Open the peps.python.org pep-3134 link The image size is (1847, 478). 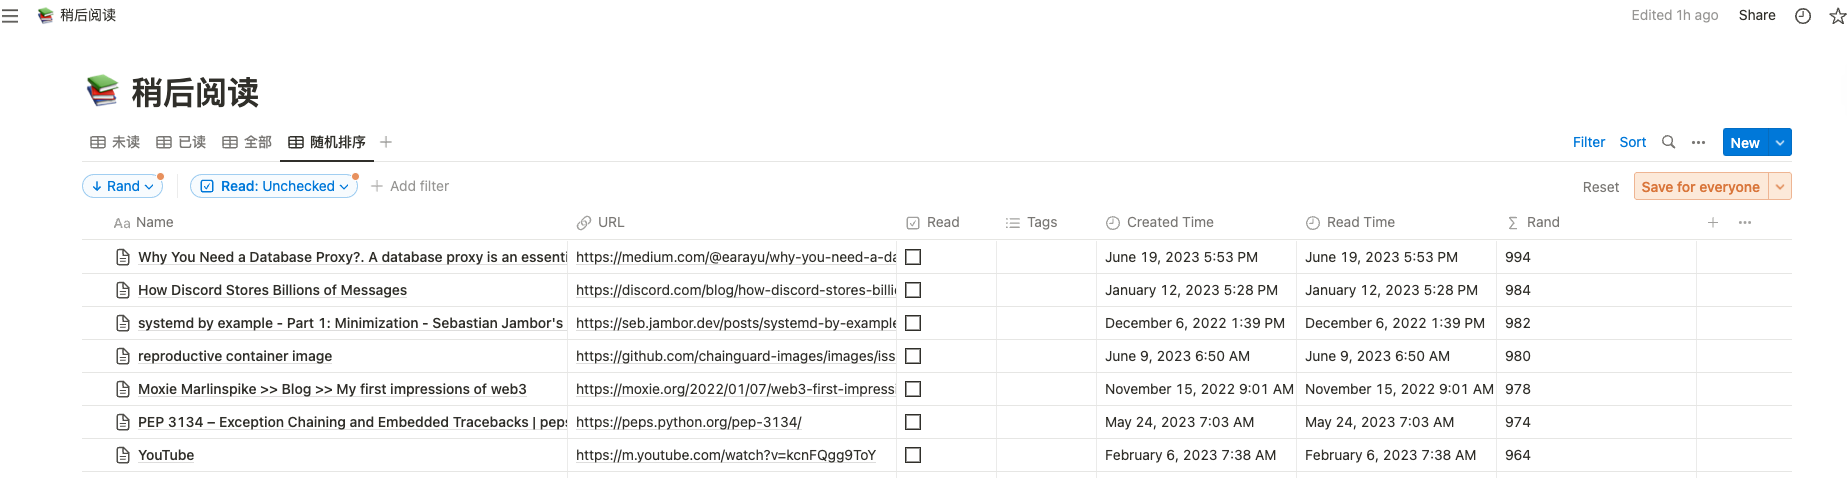688,422
